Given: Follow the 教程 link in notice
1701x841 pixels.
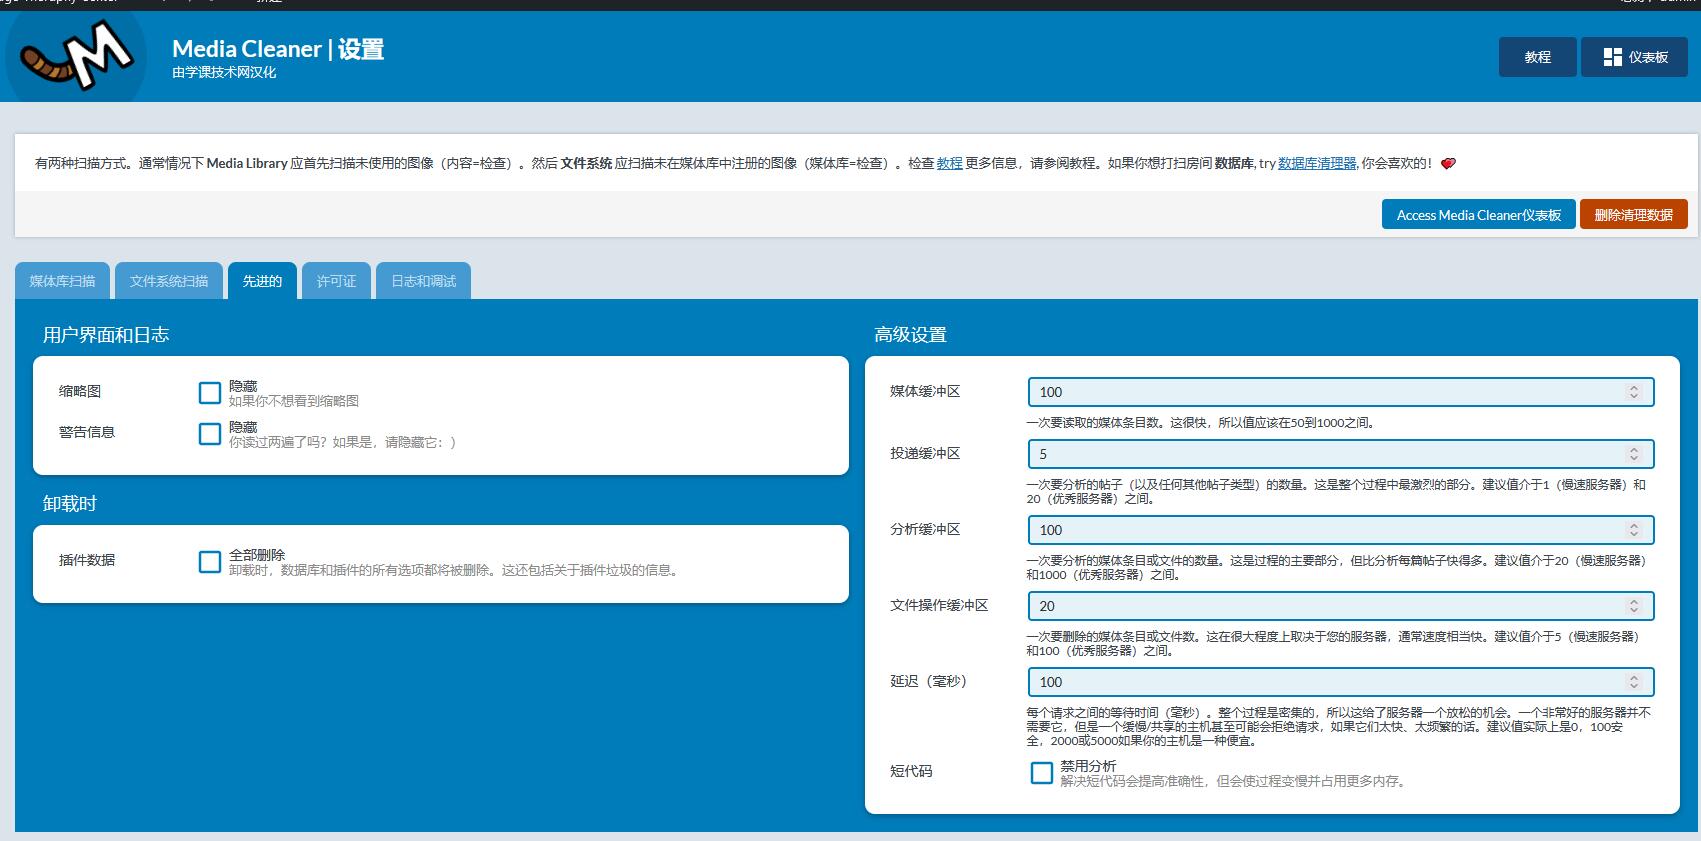Looking at the screenshot, I should tap(949, 163).
